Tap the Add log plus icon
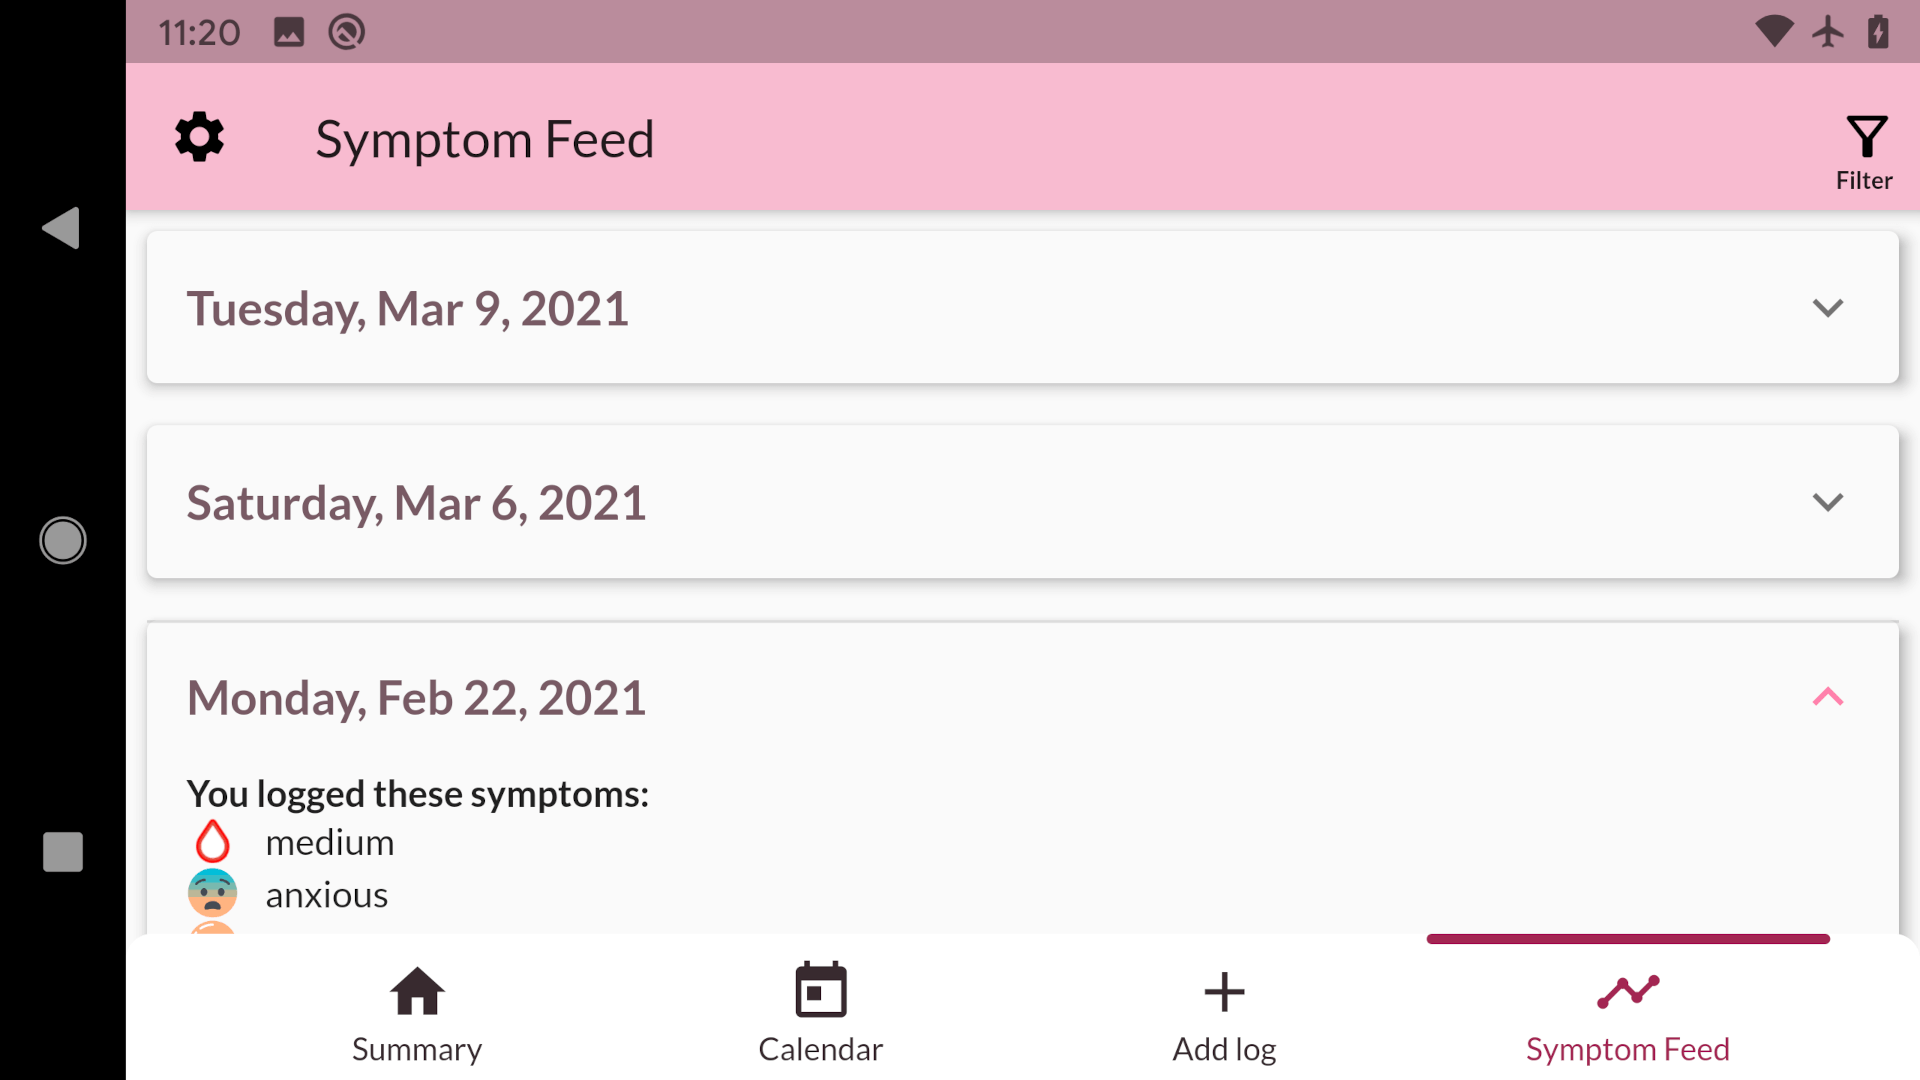This screenshot has width=1920, height=1080. pyautogui.click(x=1224, y=992)
